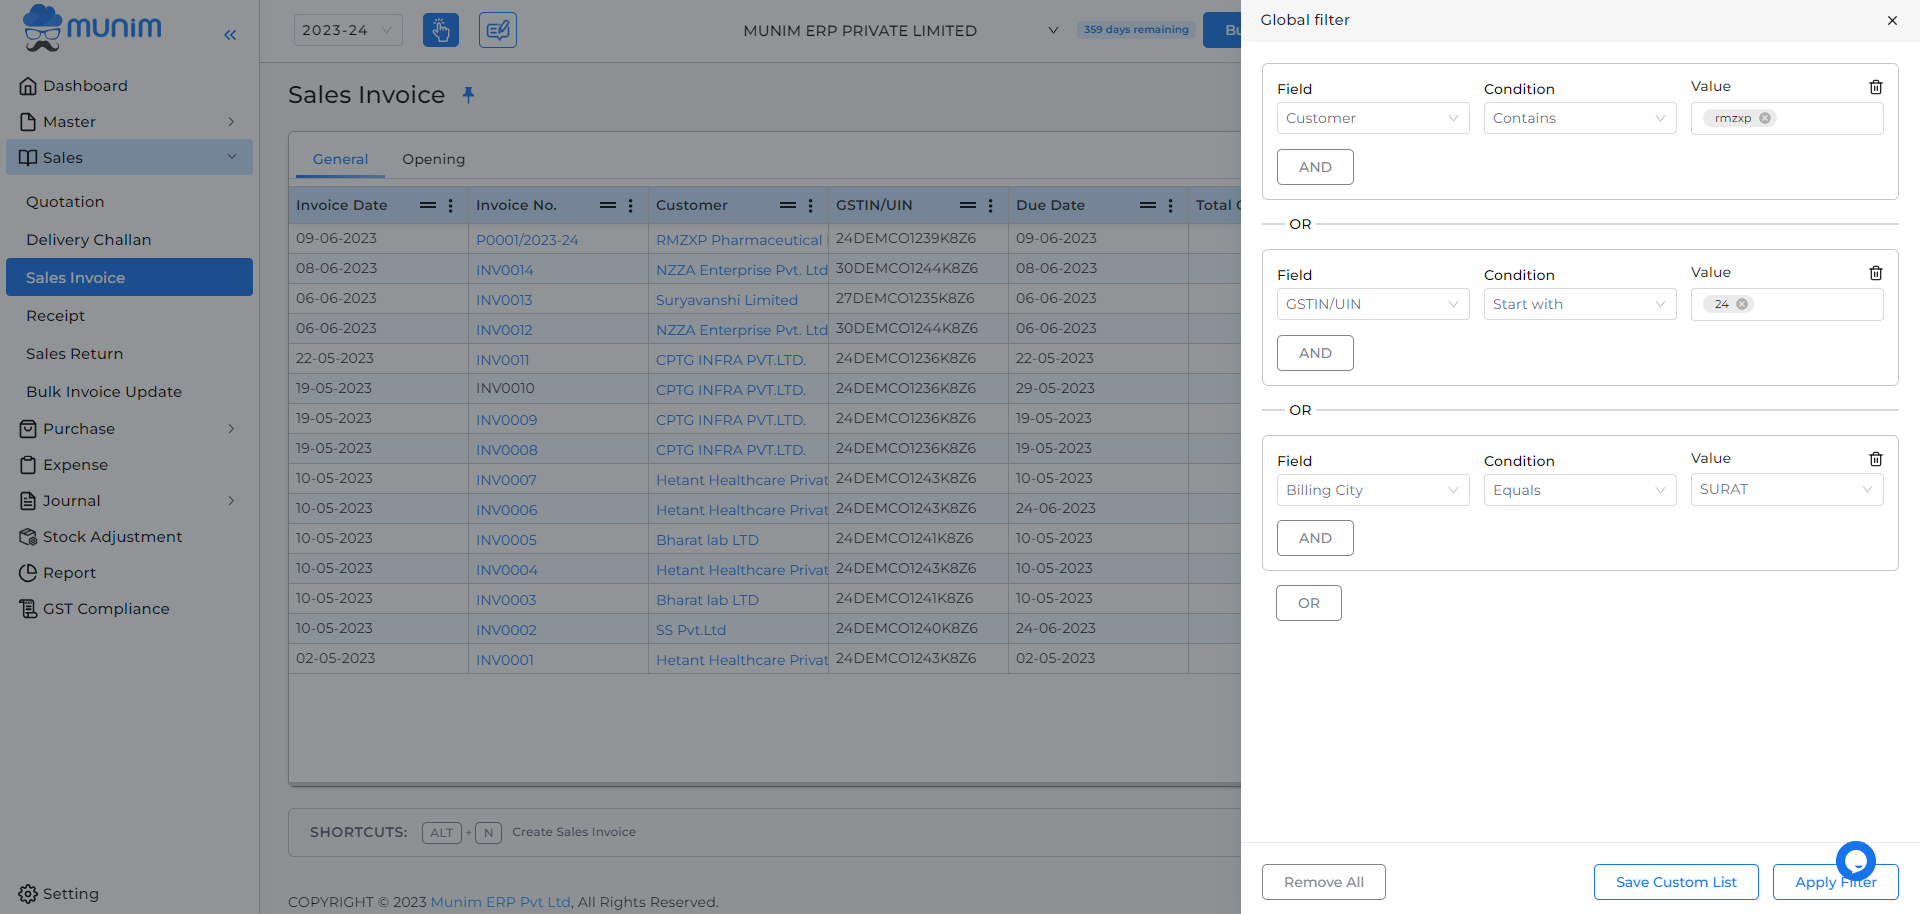Click Customer column filter lines icon
Viewport: 1920px width, 914px height.
788,205
